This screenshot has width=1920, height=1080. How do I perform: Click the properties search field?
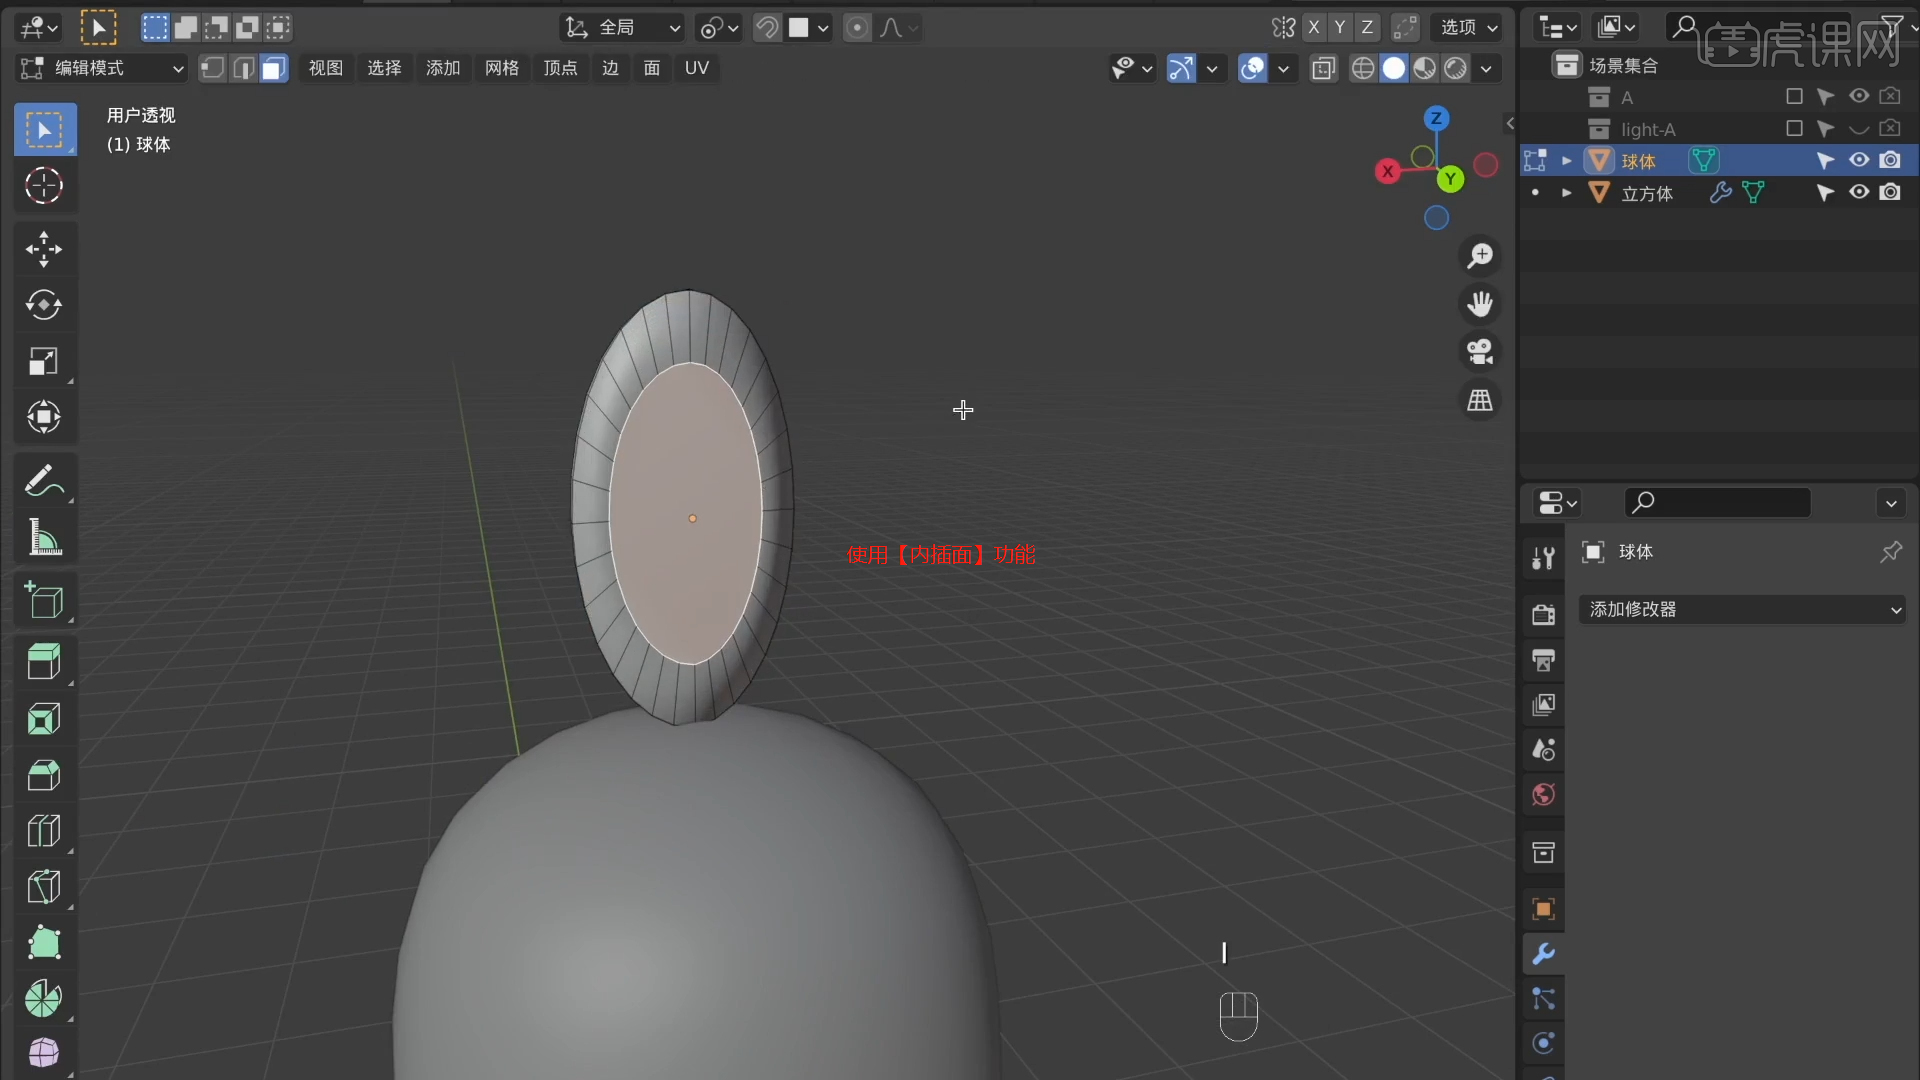[1718, 503]
